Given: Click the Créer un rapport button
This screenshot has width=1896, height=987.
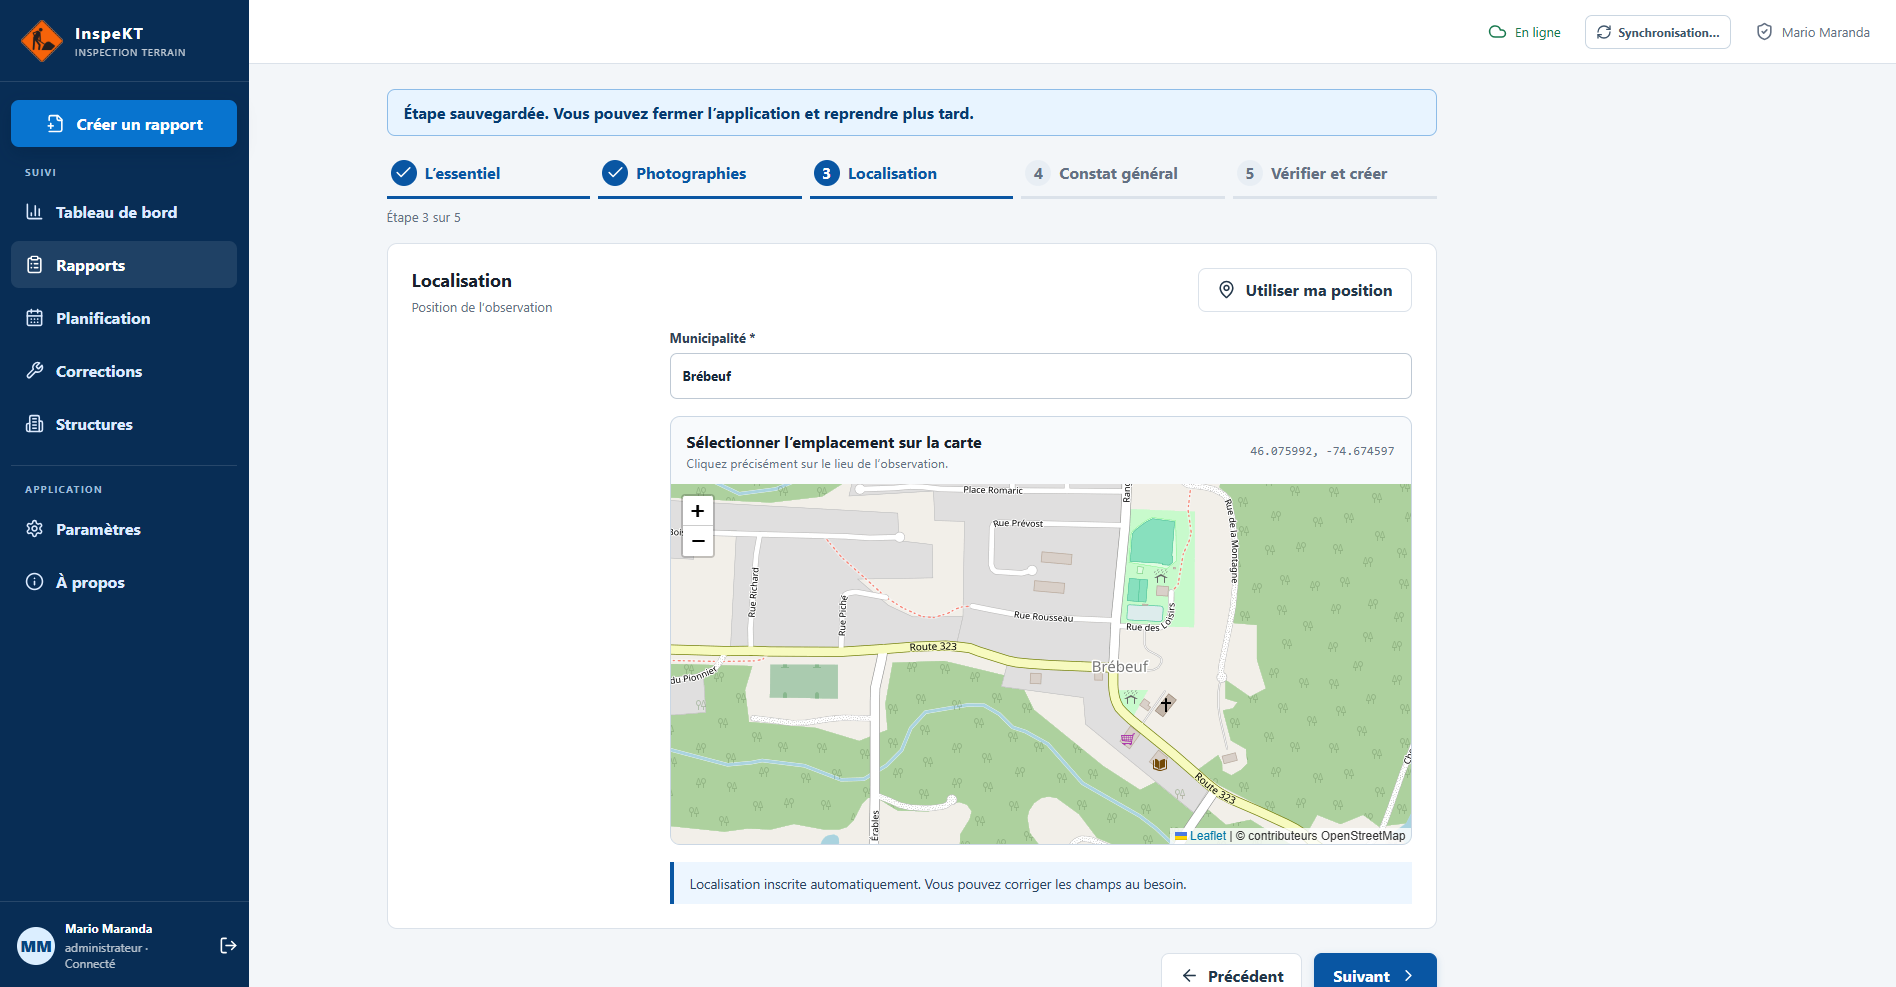Looking at the screenshot, I should click(124, 124).
